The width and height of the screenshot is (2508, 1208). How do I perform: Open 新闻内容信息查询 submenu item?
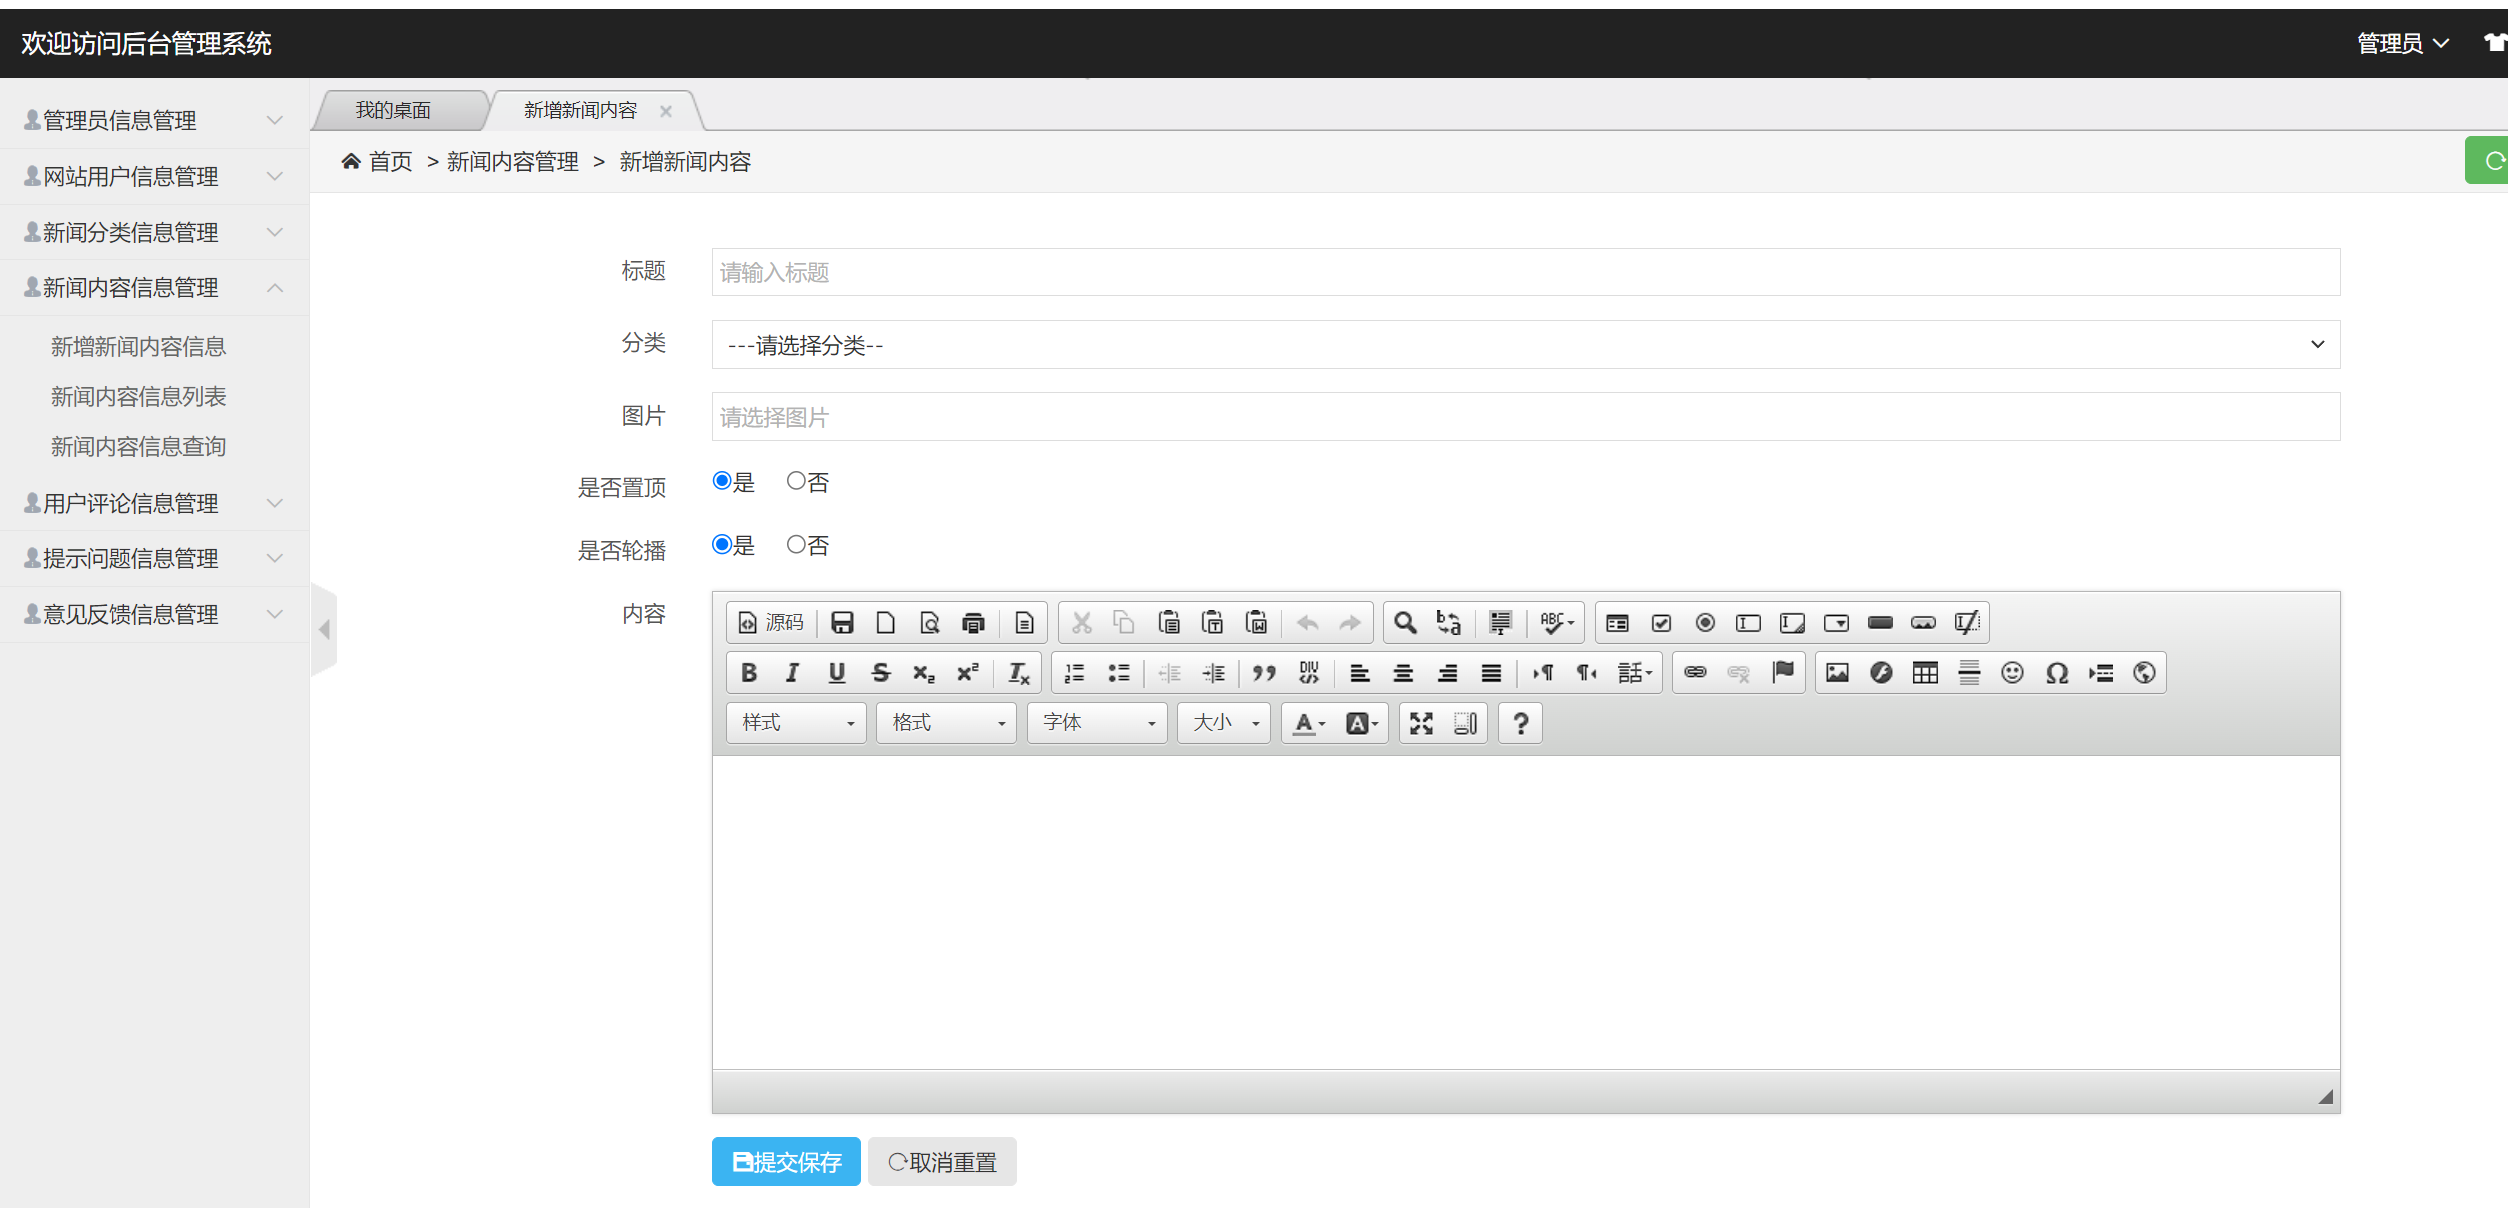click(139, 447)
